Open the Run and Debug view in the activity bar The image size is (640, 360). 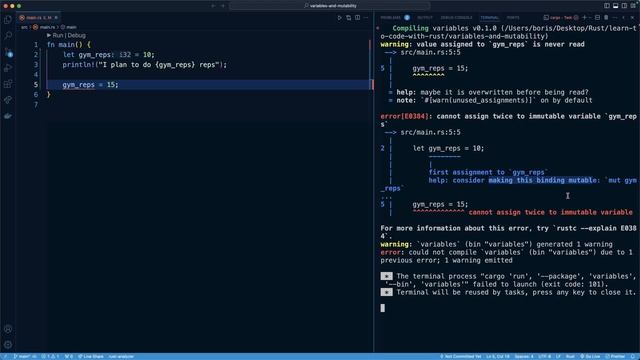pos(8,68)
